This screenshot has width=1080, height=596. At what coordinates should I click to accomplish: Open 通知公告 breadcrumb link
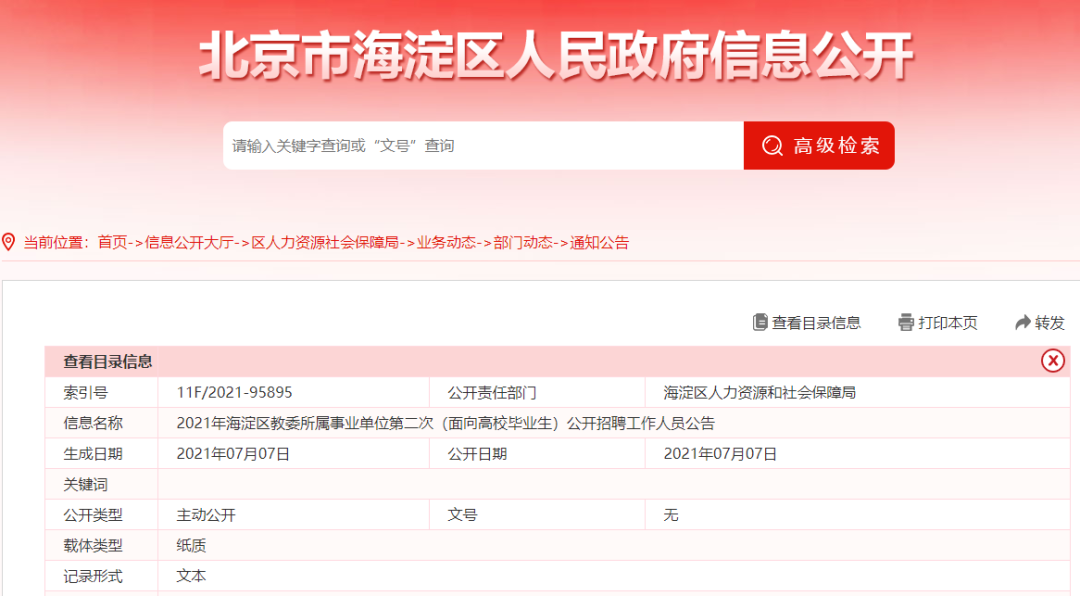coord(599,243)
